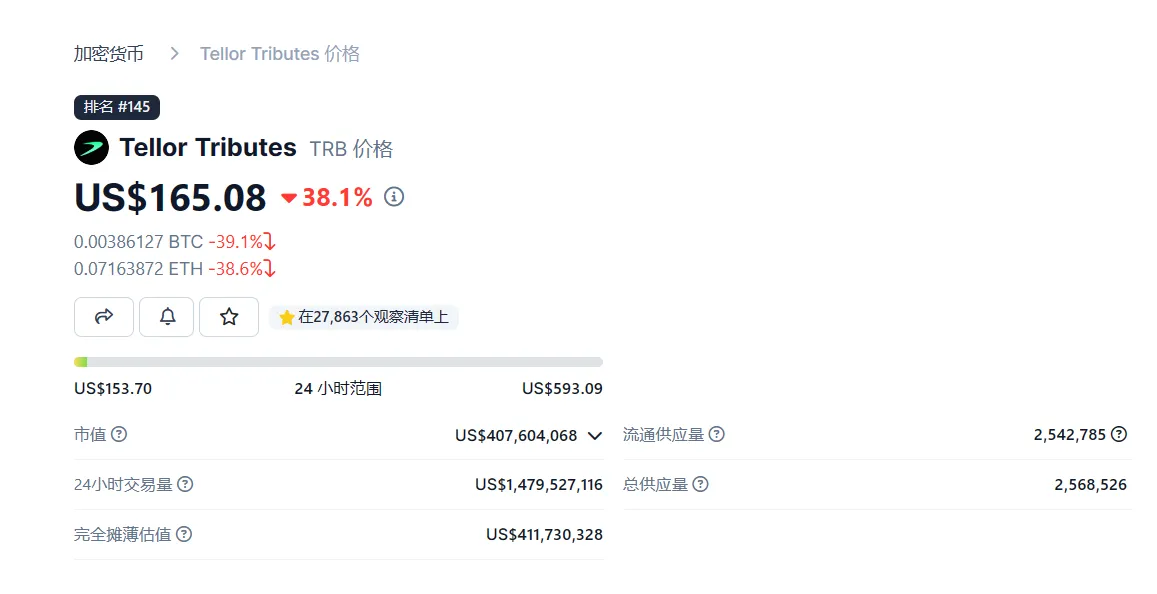The height and width of the screenshot is (594, 1157).
Task: Click the 0.07163872 ETH conversion value
Action: tap(138, 268)
